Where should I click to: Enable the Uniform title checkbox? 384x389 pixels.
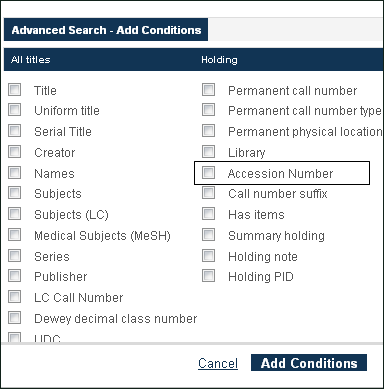coord(15,110)
